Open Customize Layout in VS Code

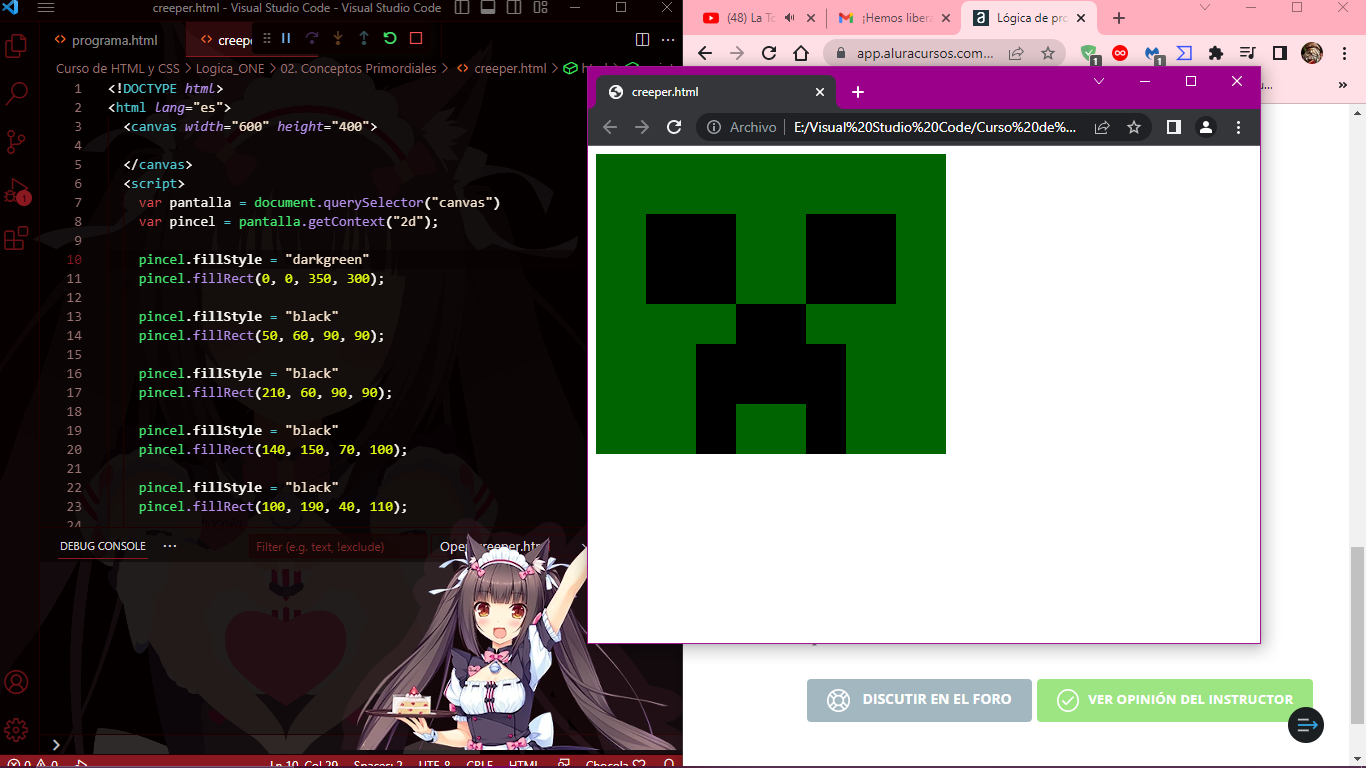(539, 8)
